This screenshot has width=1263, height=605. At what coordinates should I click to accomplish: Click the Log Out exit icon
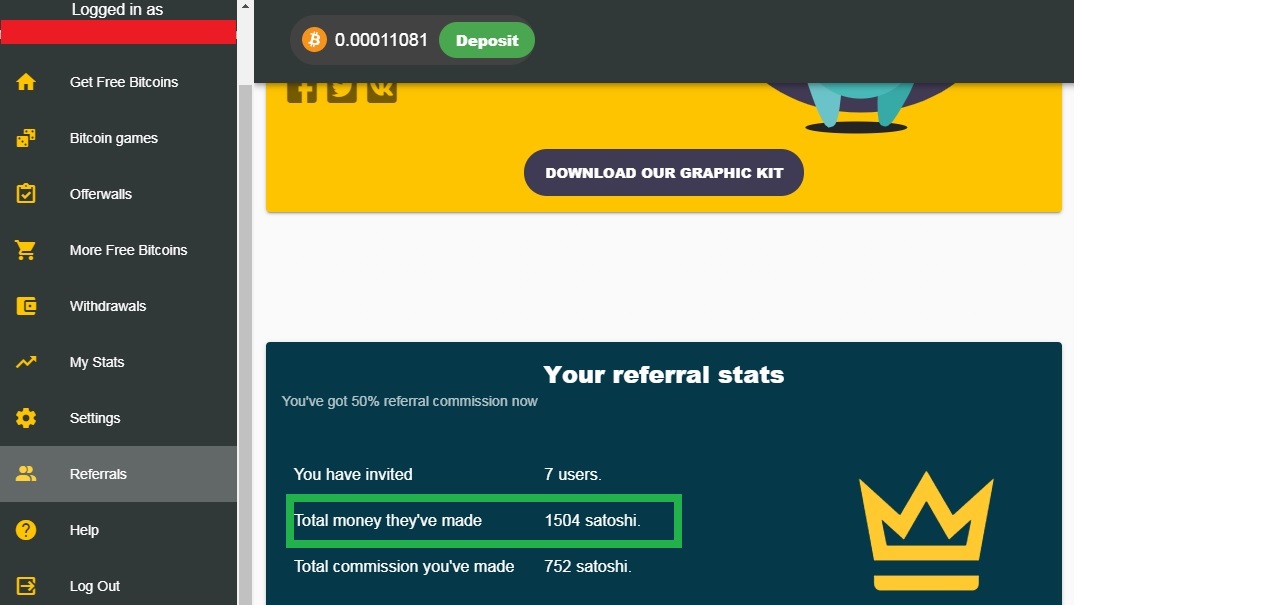click(x=26, y=586)
